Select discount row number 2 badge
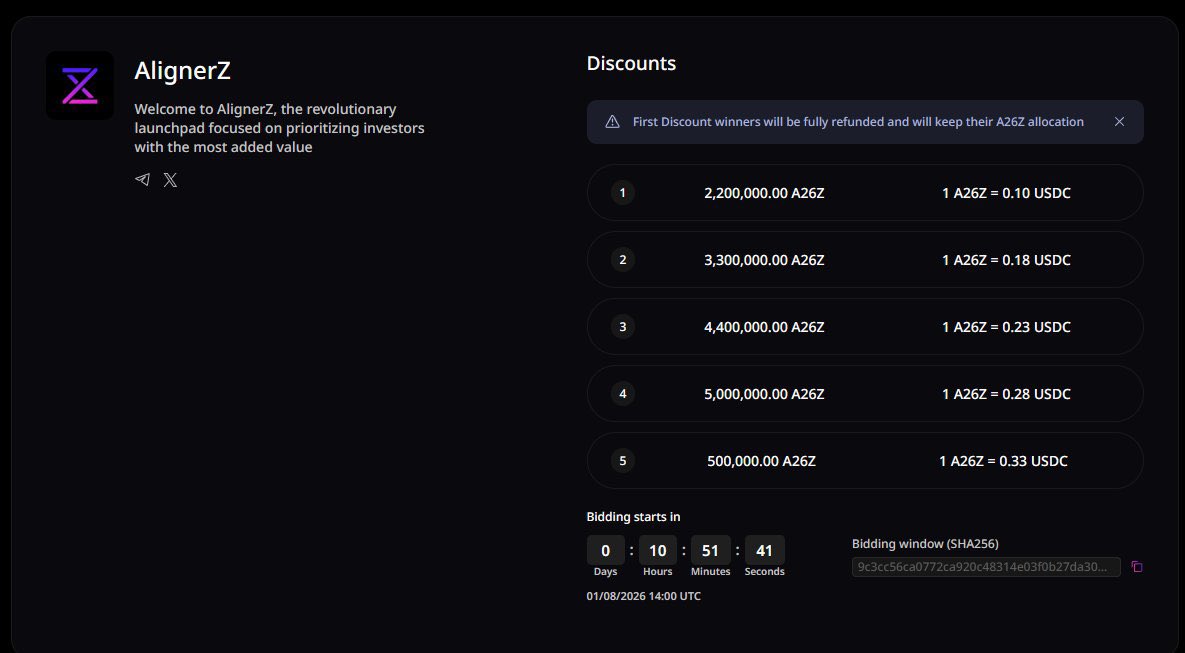1185x653 pixels. click(623, 260)
